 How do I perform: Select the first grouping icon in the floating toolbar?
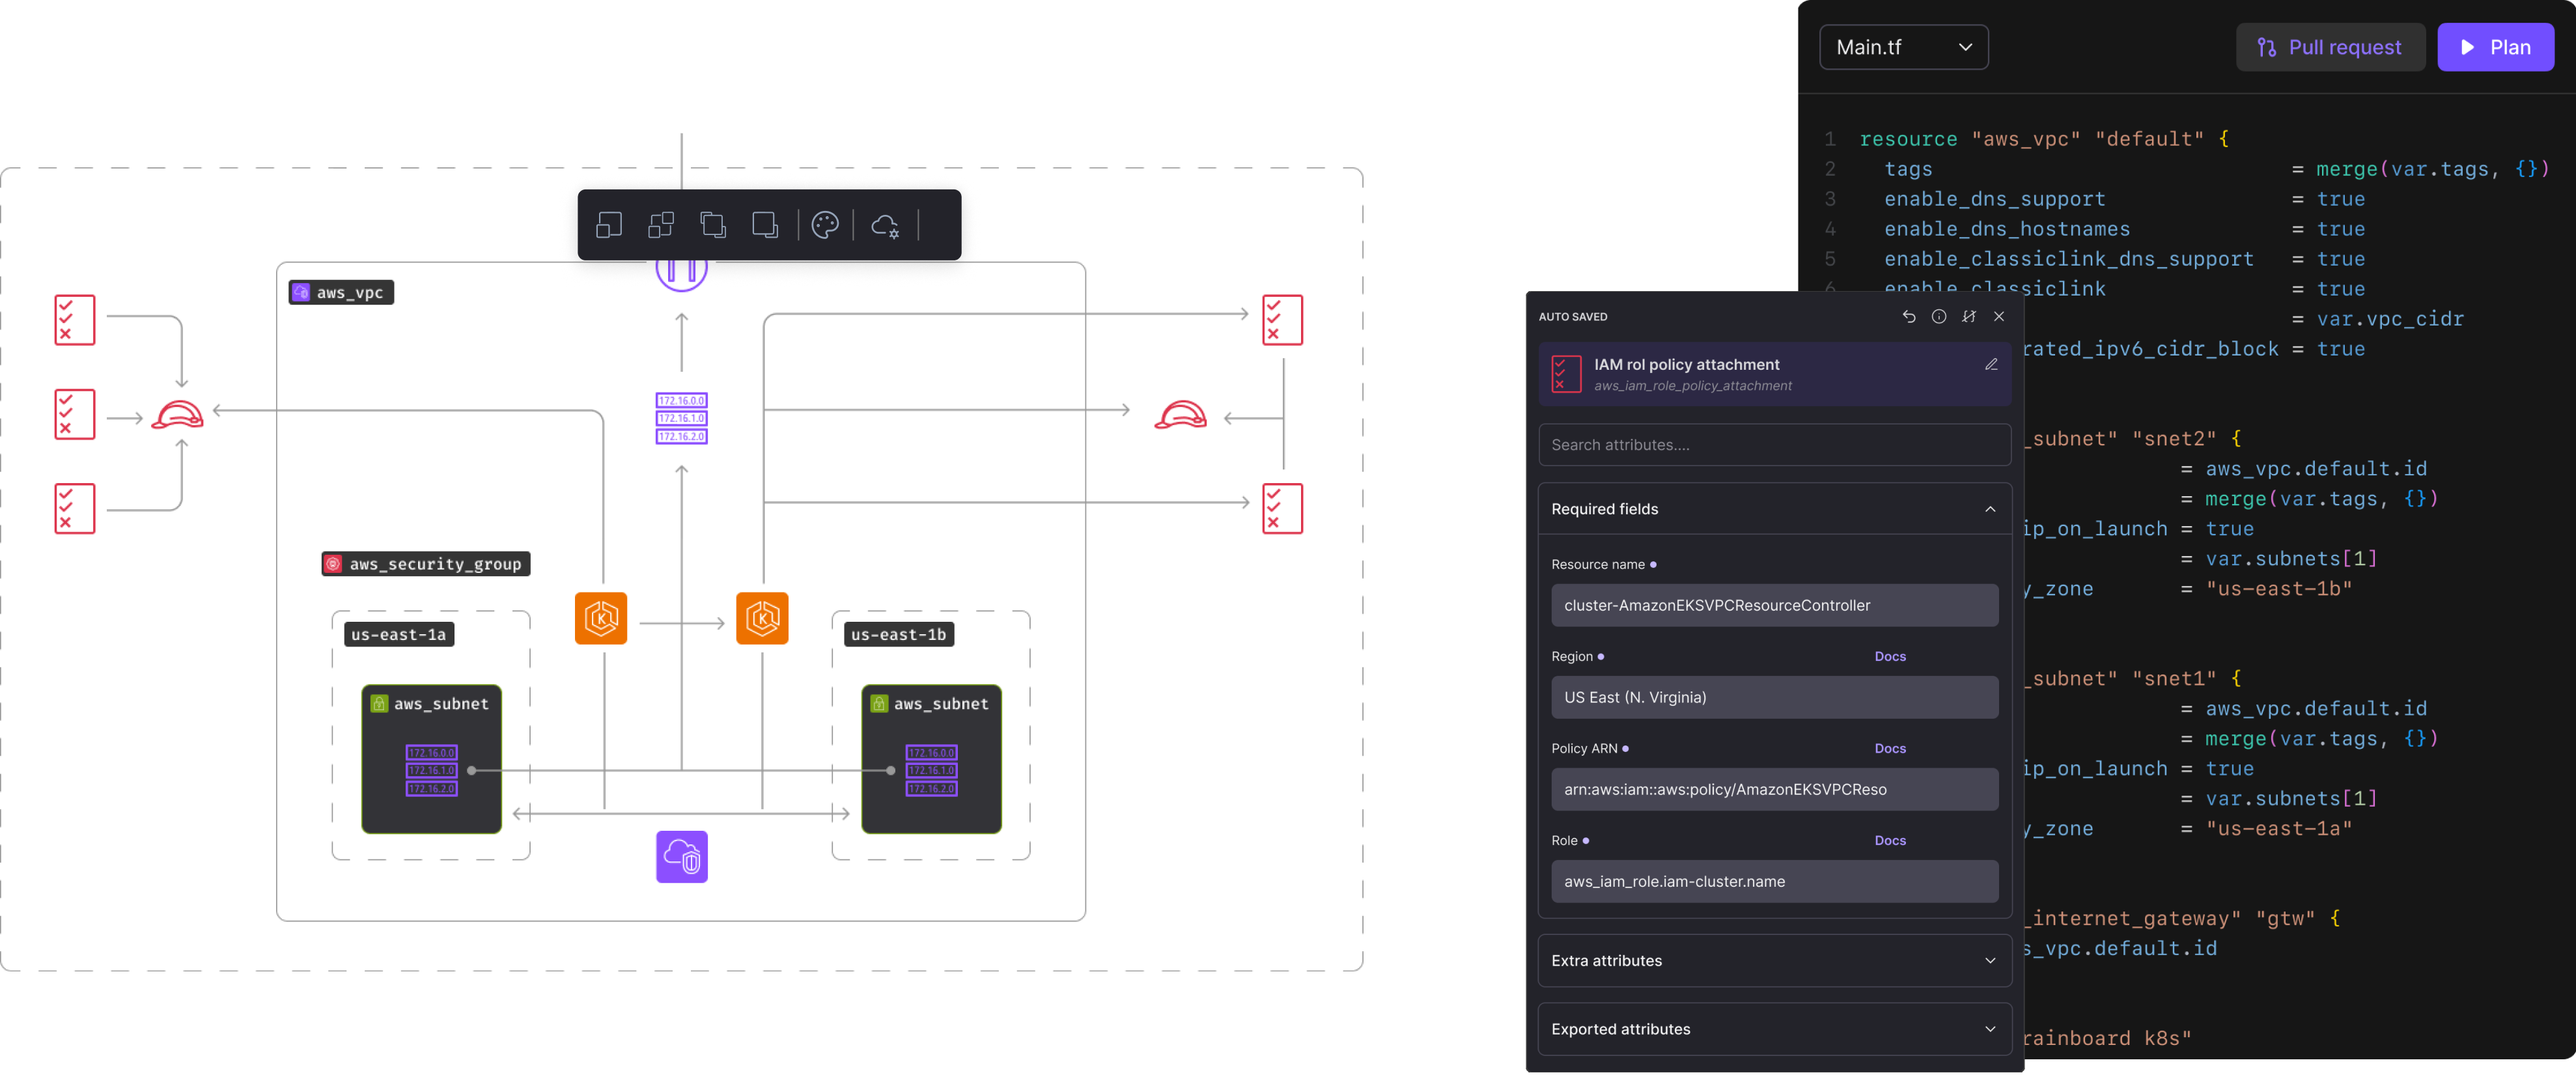[610, 225]
